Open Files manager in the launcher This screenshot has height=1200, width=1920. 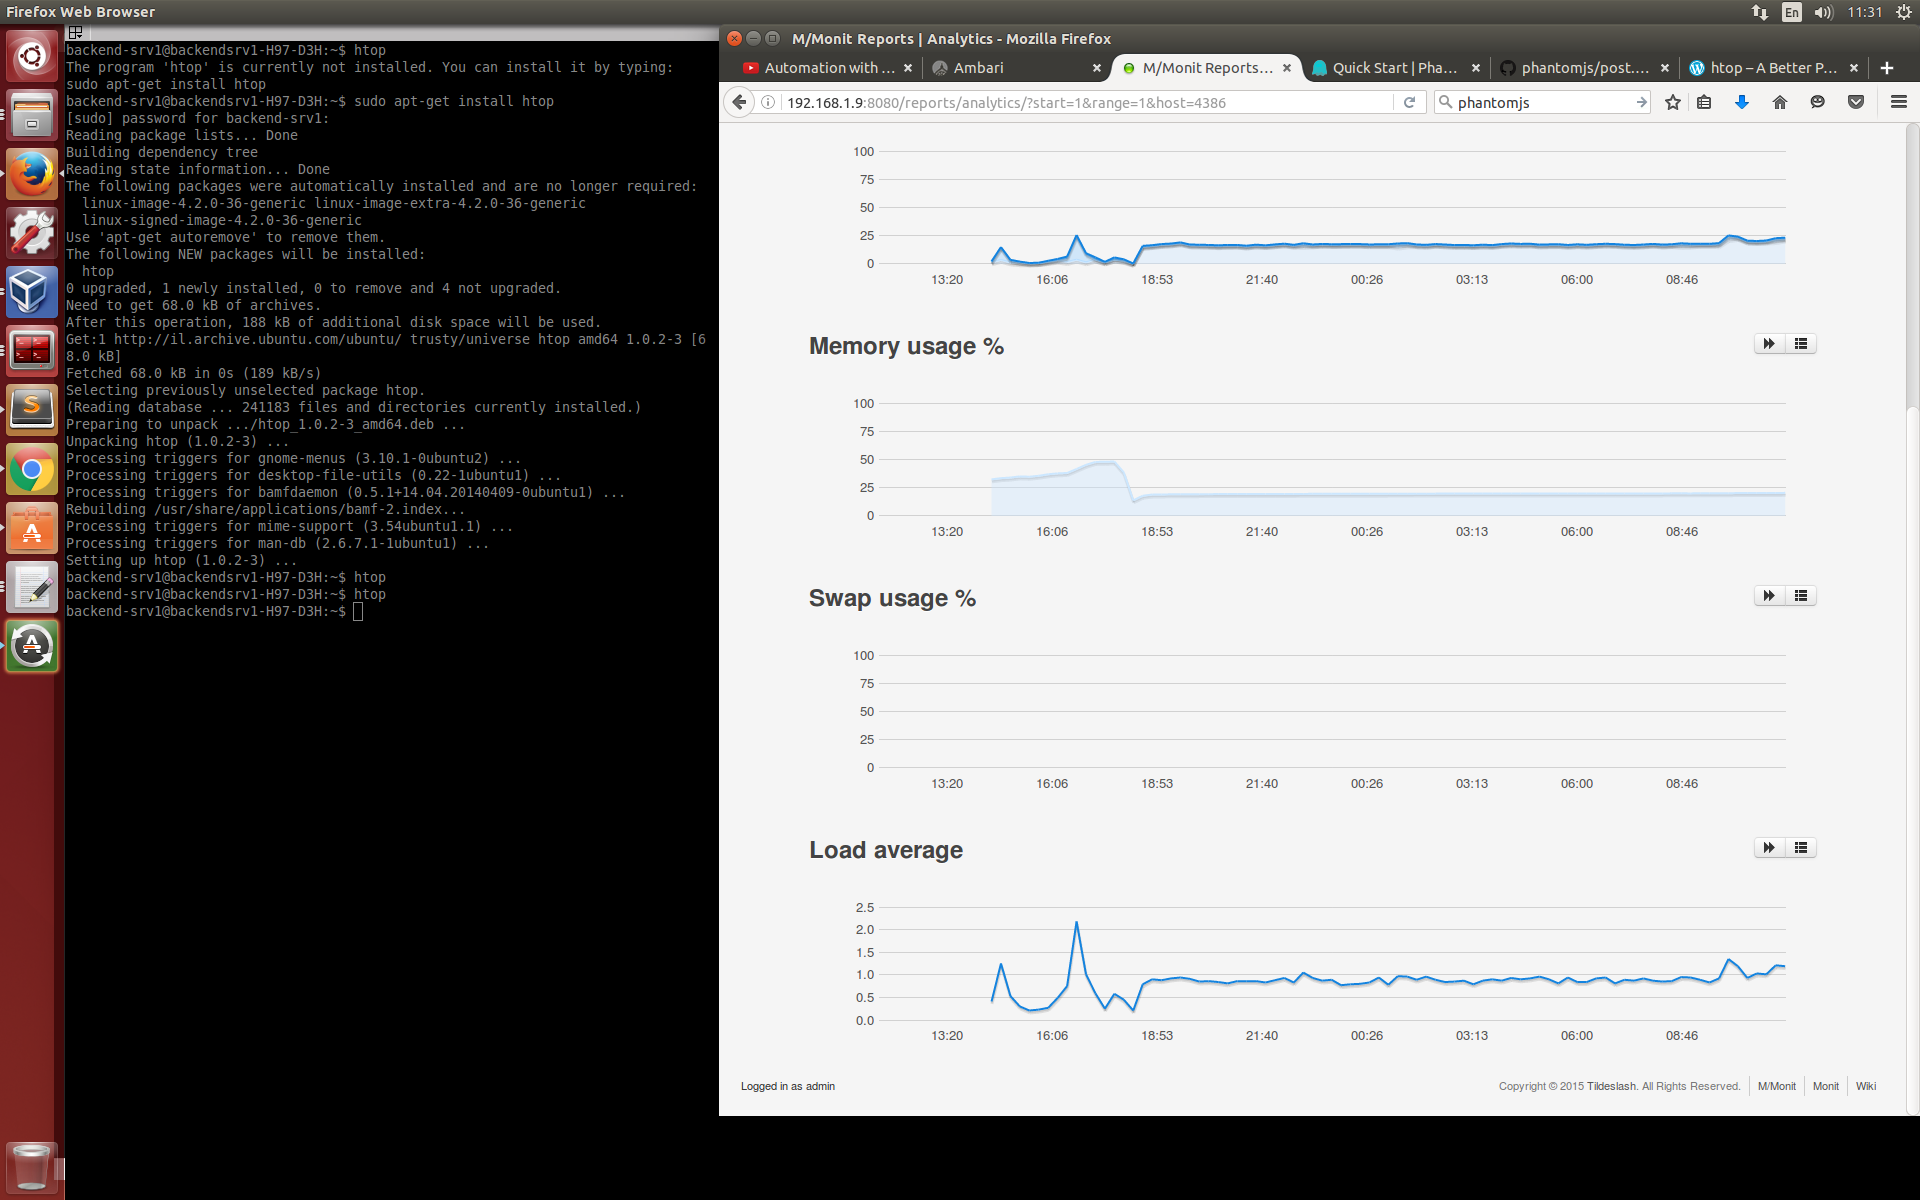tap(32, 114)
